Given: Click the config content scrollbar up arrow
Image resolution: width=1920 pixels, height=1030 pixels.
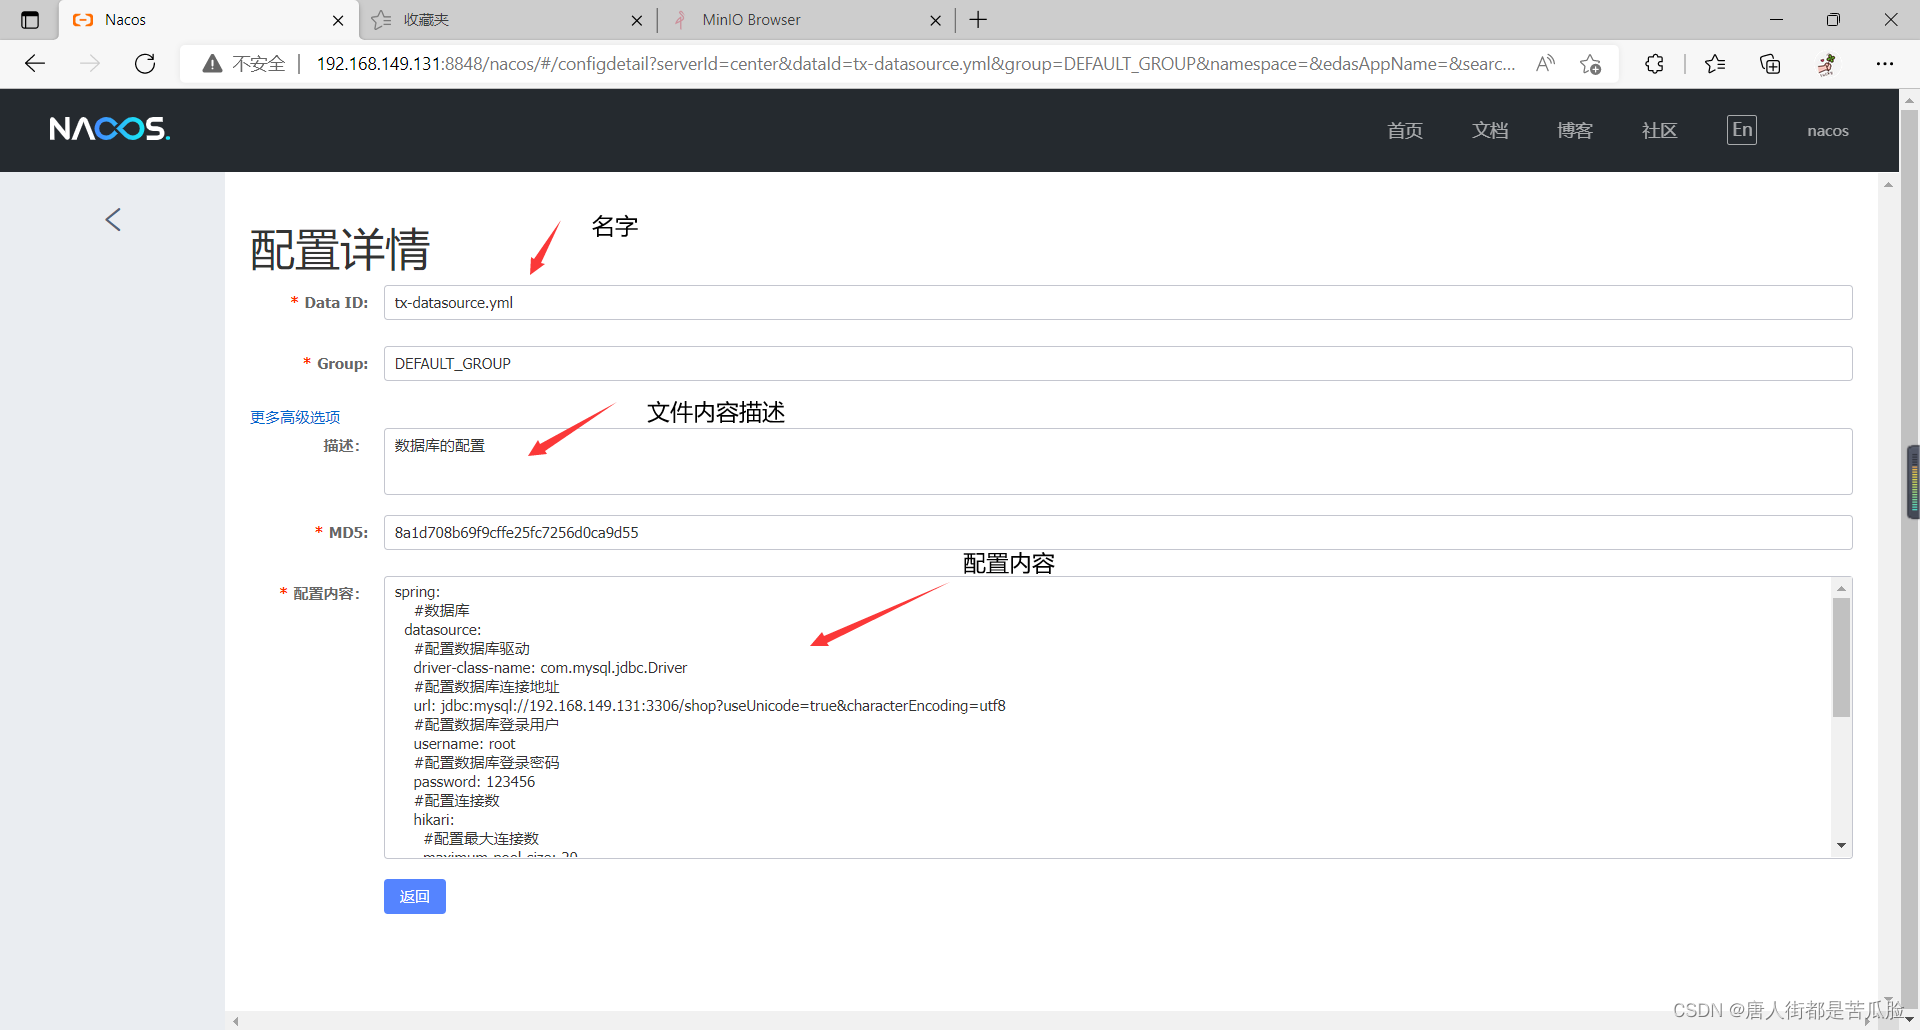Looking at the screenshot, I should pyautogui.click(x=1841, y=588).
